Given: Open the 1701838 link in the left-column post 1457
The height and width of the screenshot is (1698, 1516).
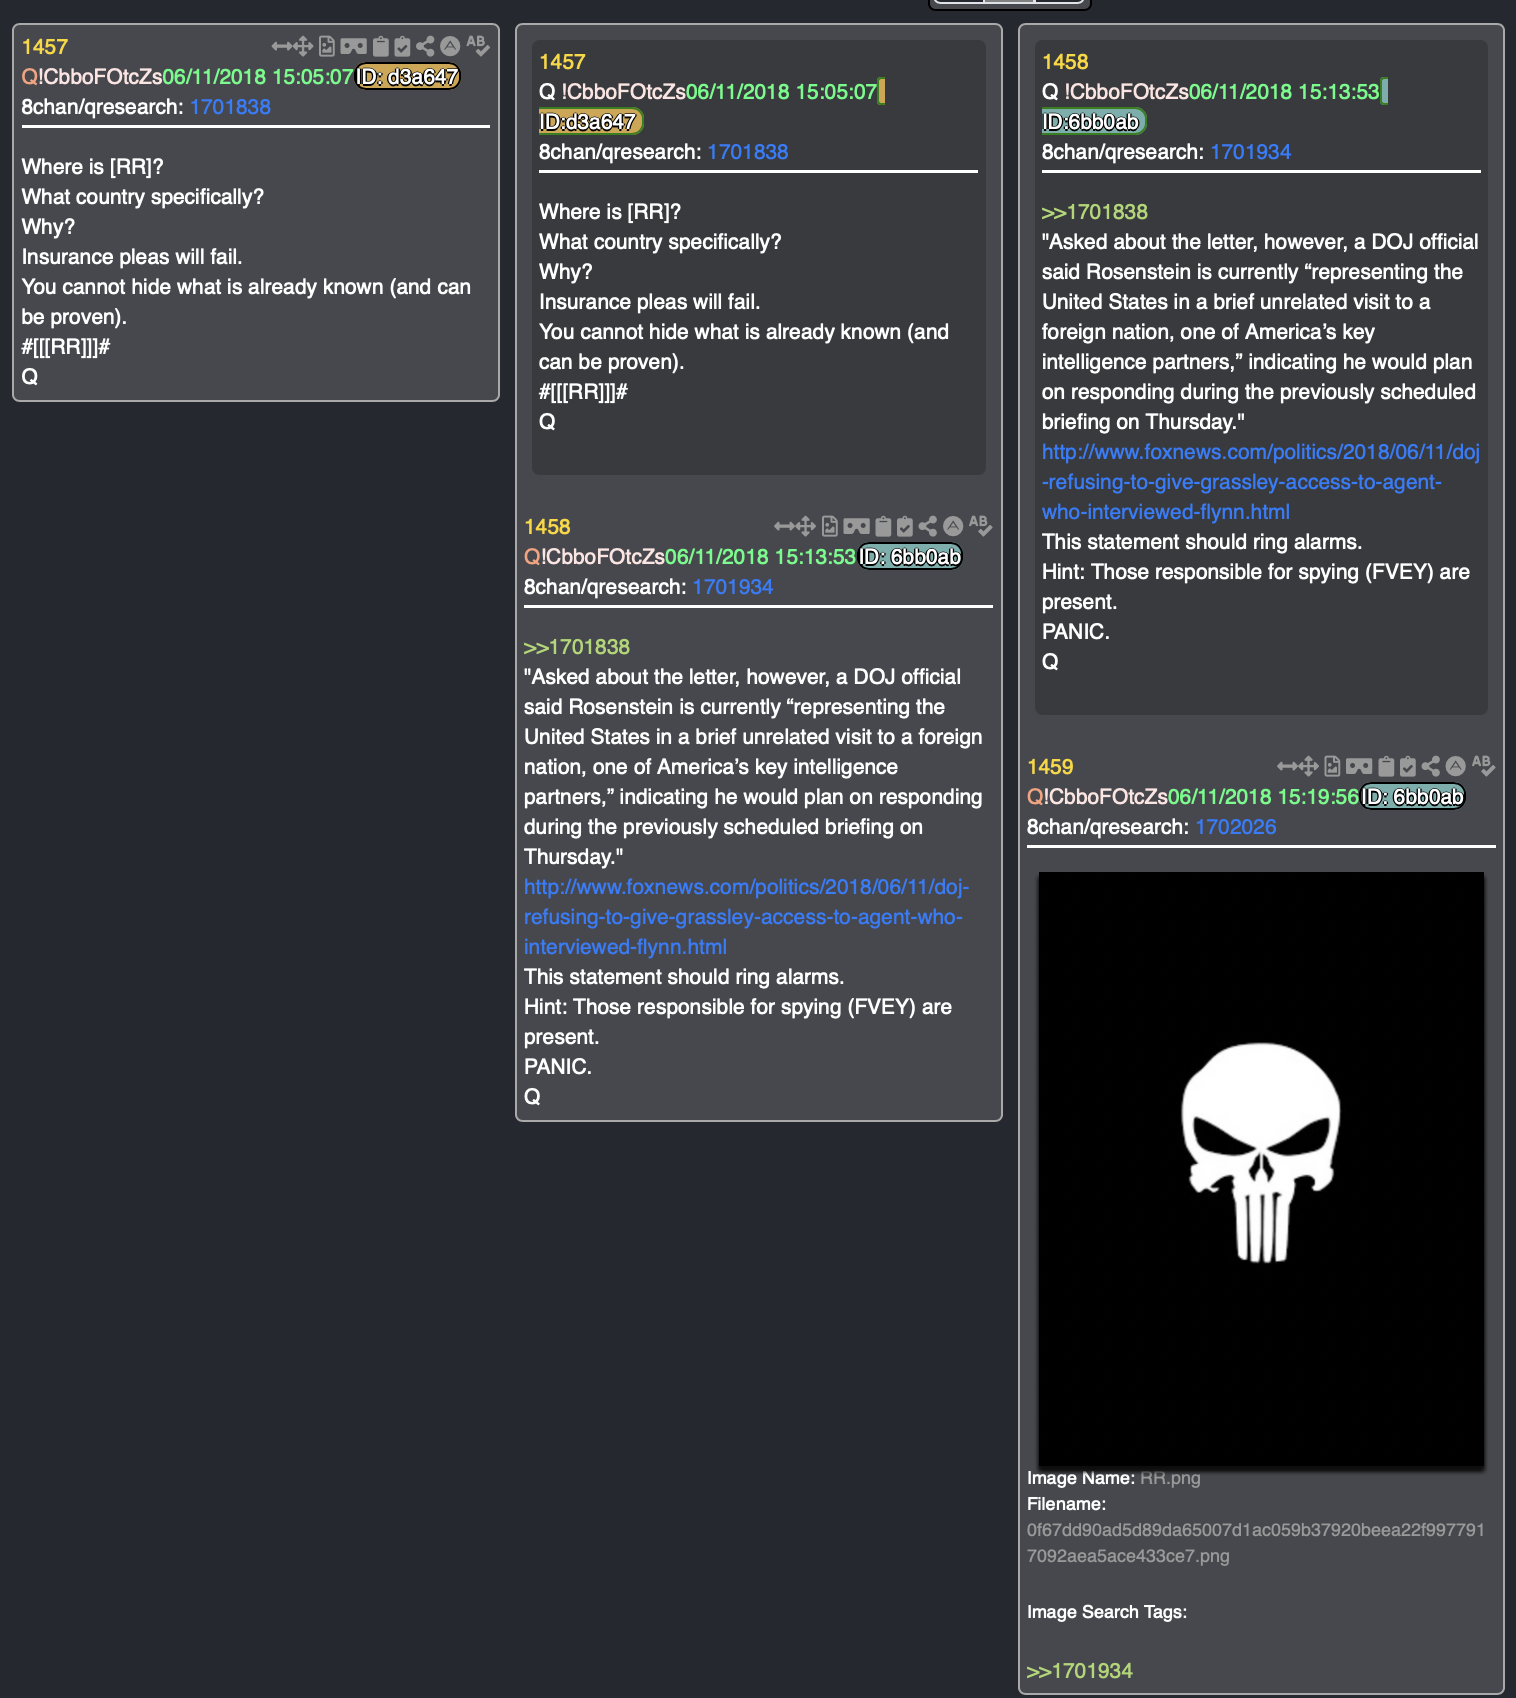Looking at the screenshot, I should [x=230, y=107].
